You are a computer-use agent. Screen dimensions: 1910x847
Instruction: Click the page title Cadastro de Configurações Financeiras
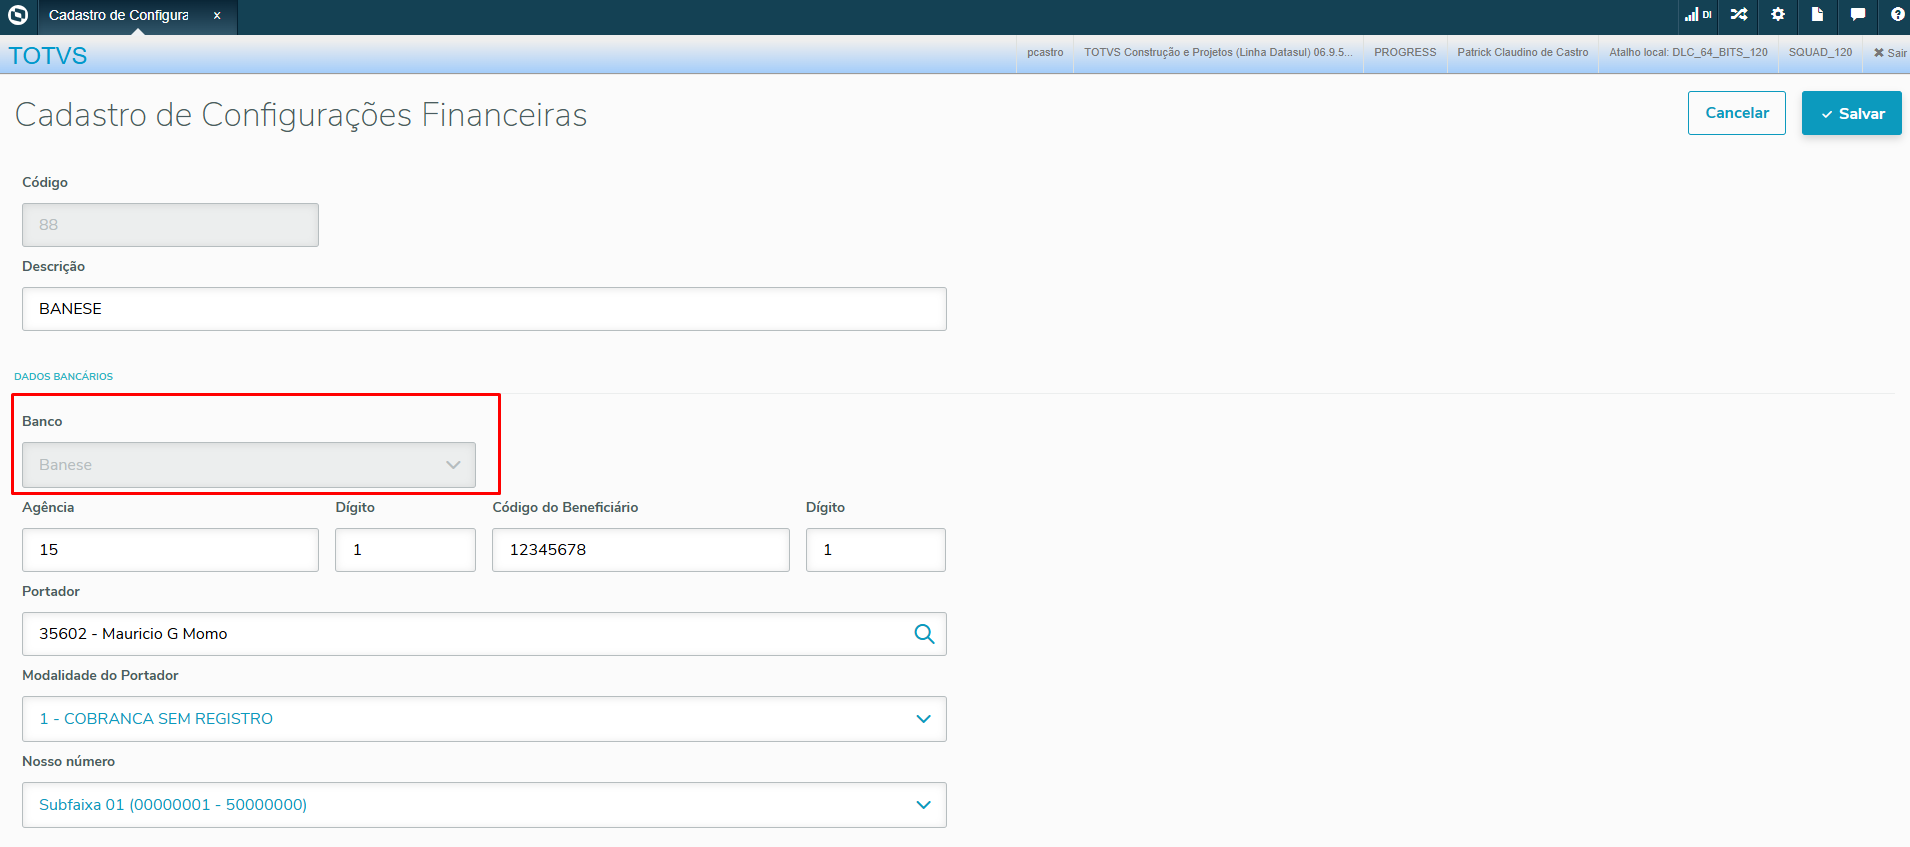301,115
